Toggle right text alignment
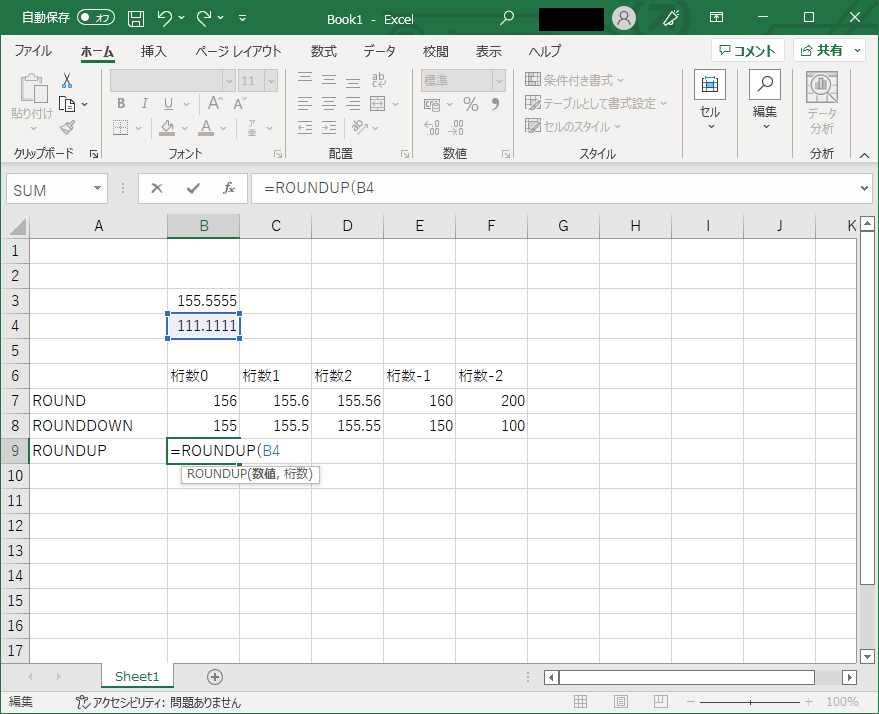This screenshot has width=879, height=714. click(x=353, y=104)
